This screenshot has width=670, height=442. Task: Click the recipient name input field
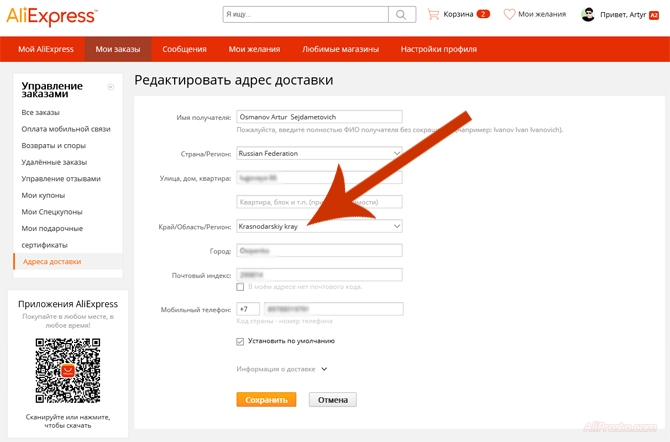tap(318, 117)
